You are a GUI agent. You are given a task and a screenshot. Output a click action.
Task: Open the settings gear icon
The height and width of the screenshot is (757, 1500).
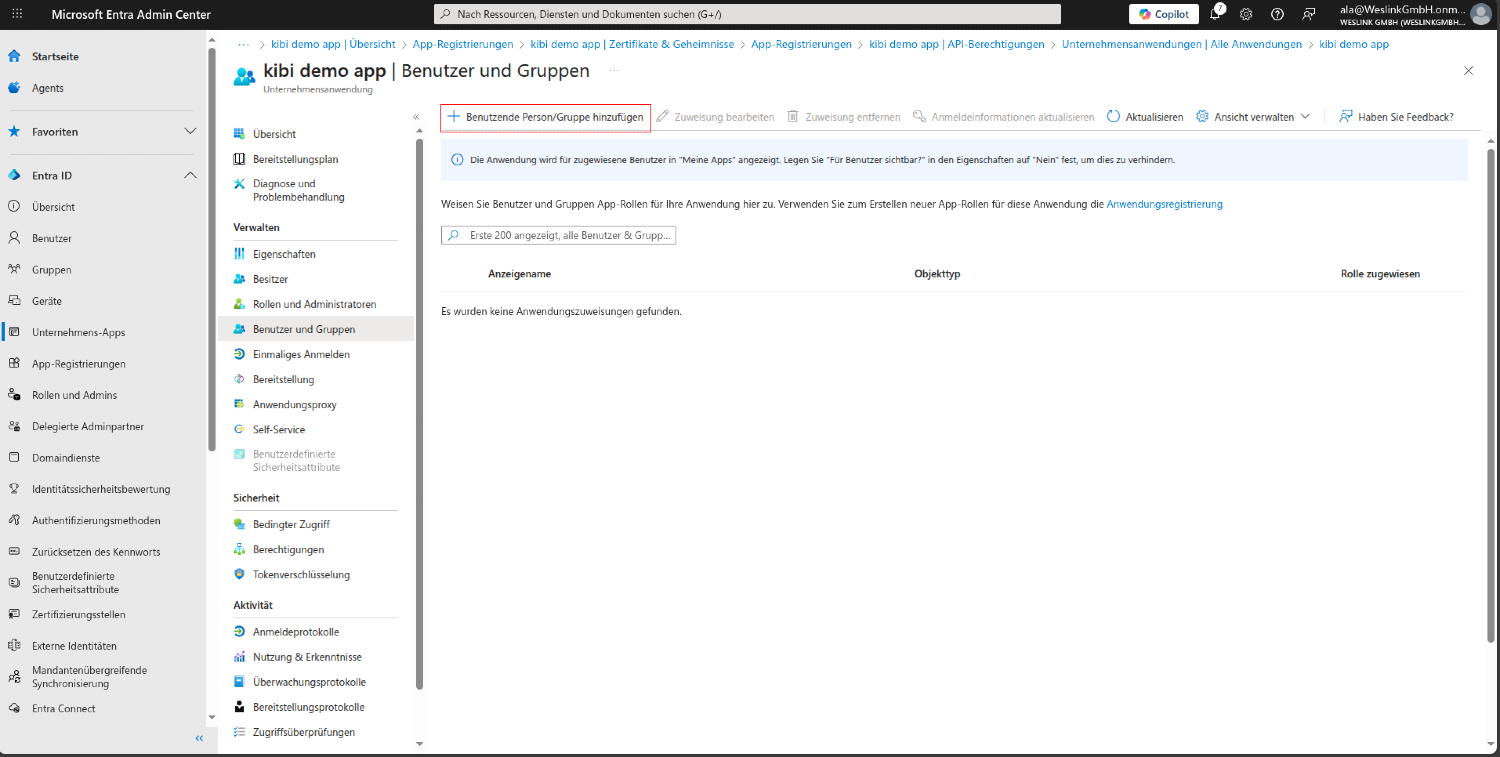tap(1246, 14)
